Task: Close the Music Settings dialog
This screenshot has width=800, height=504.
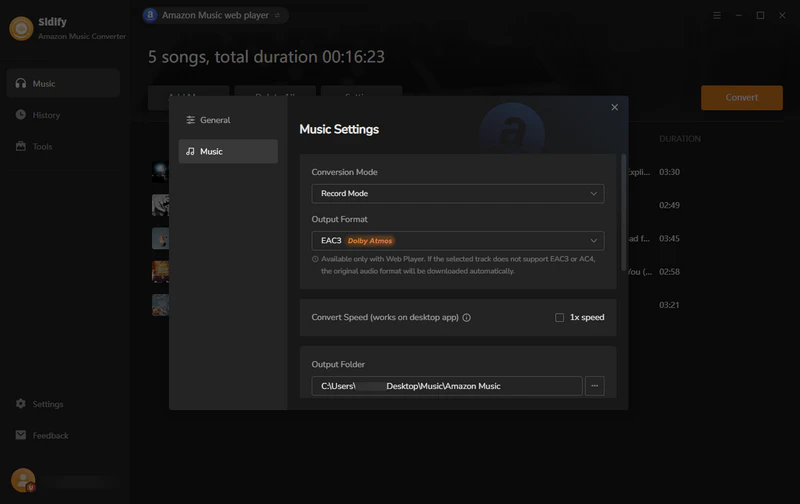Action: 614,107
